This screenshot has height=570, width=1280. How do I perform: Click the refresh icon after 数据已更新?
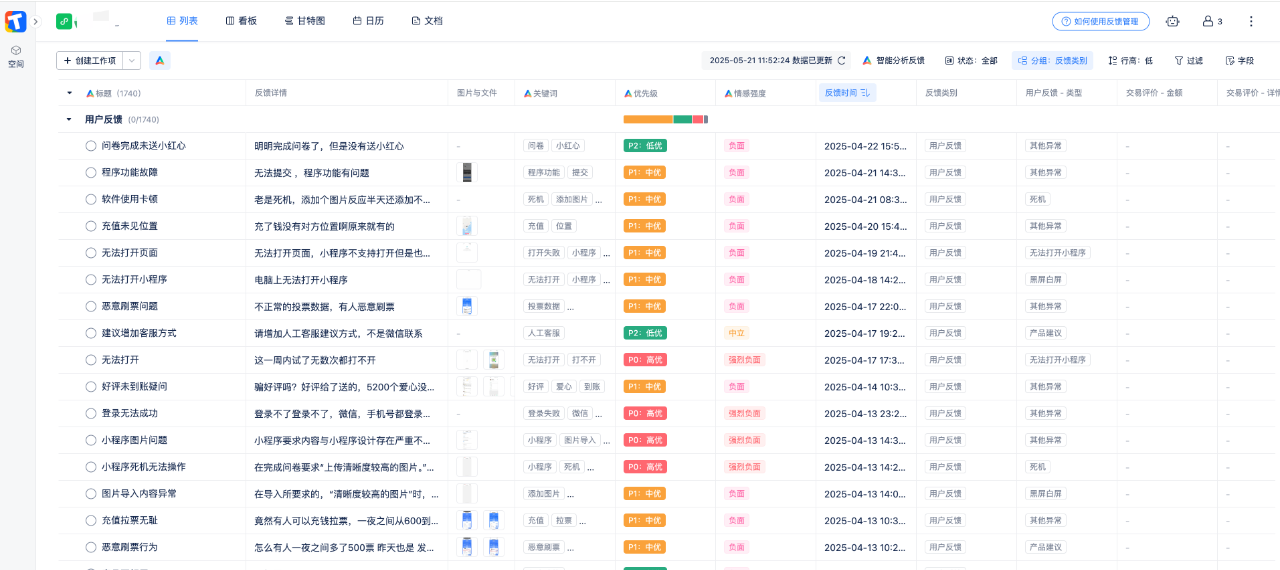tap(842, 61)
